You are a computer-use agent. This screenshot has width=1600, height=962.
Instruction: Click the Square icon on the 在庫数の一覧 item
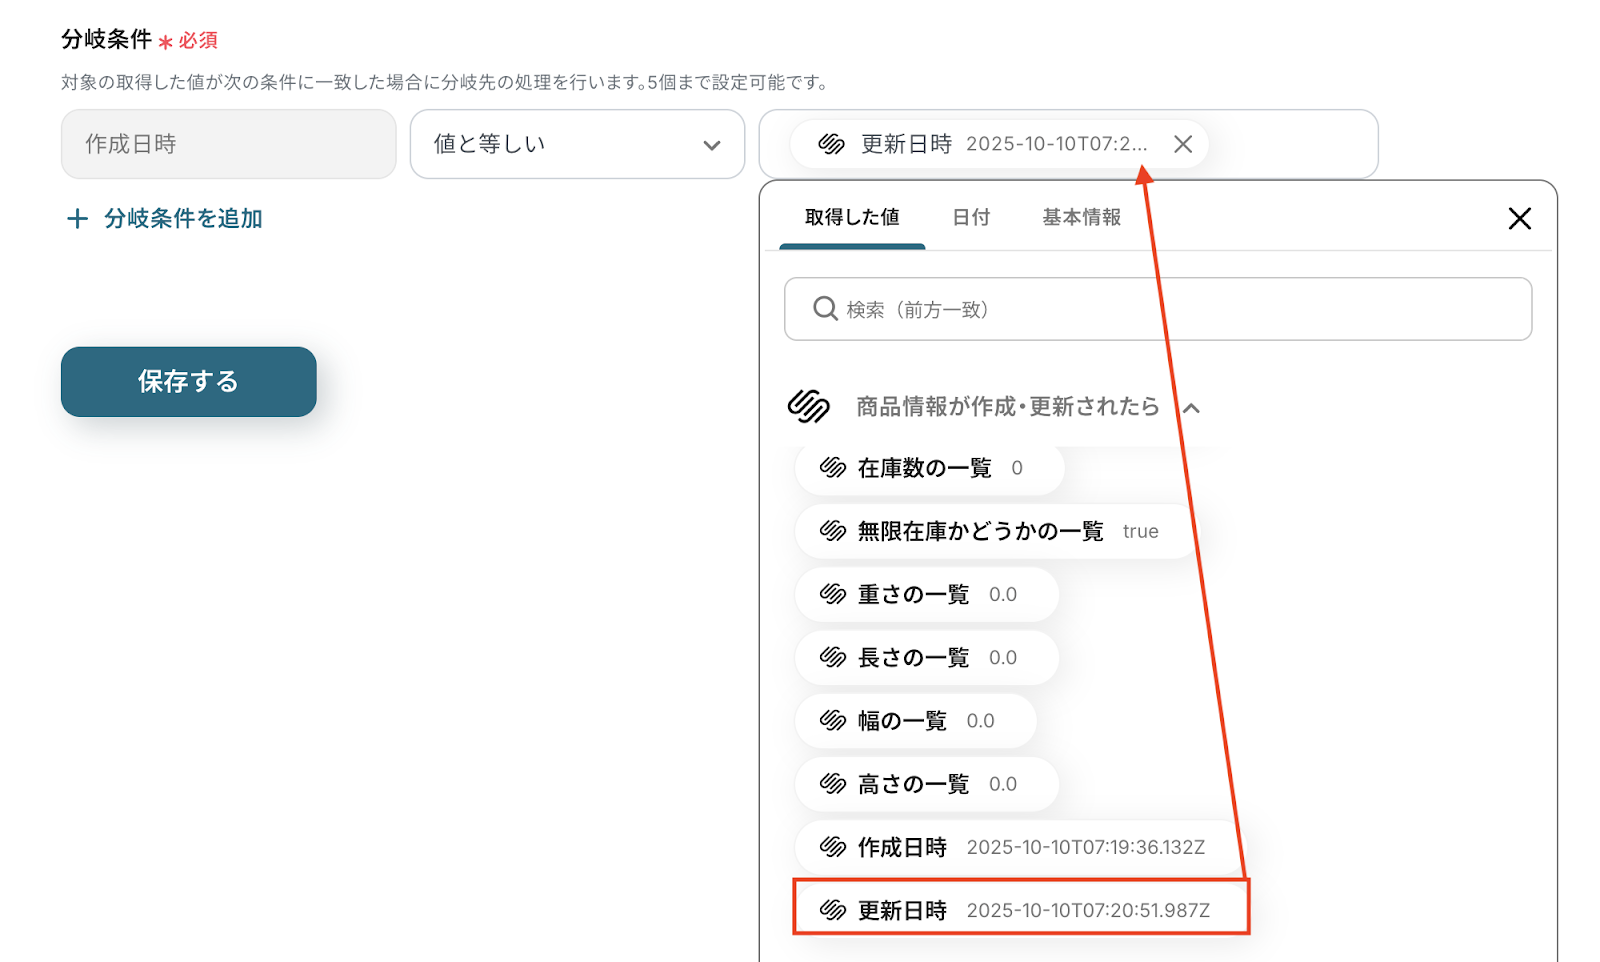tap(833, 467)
